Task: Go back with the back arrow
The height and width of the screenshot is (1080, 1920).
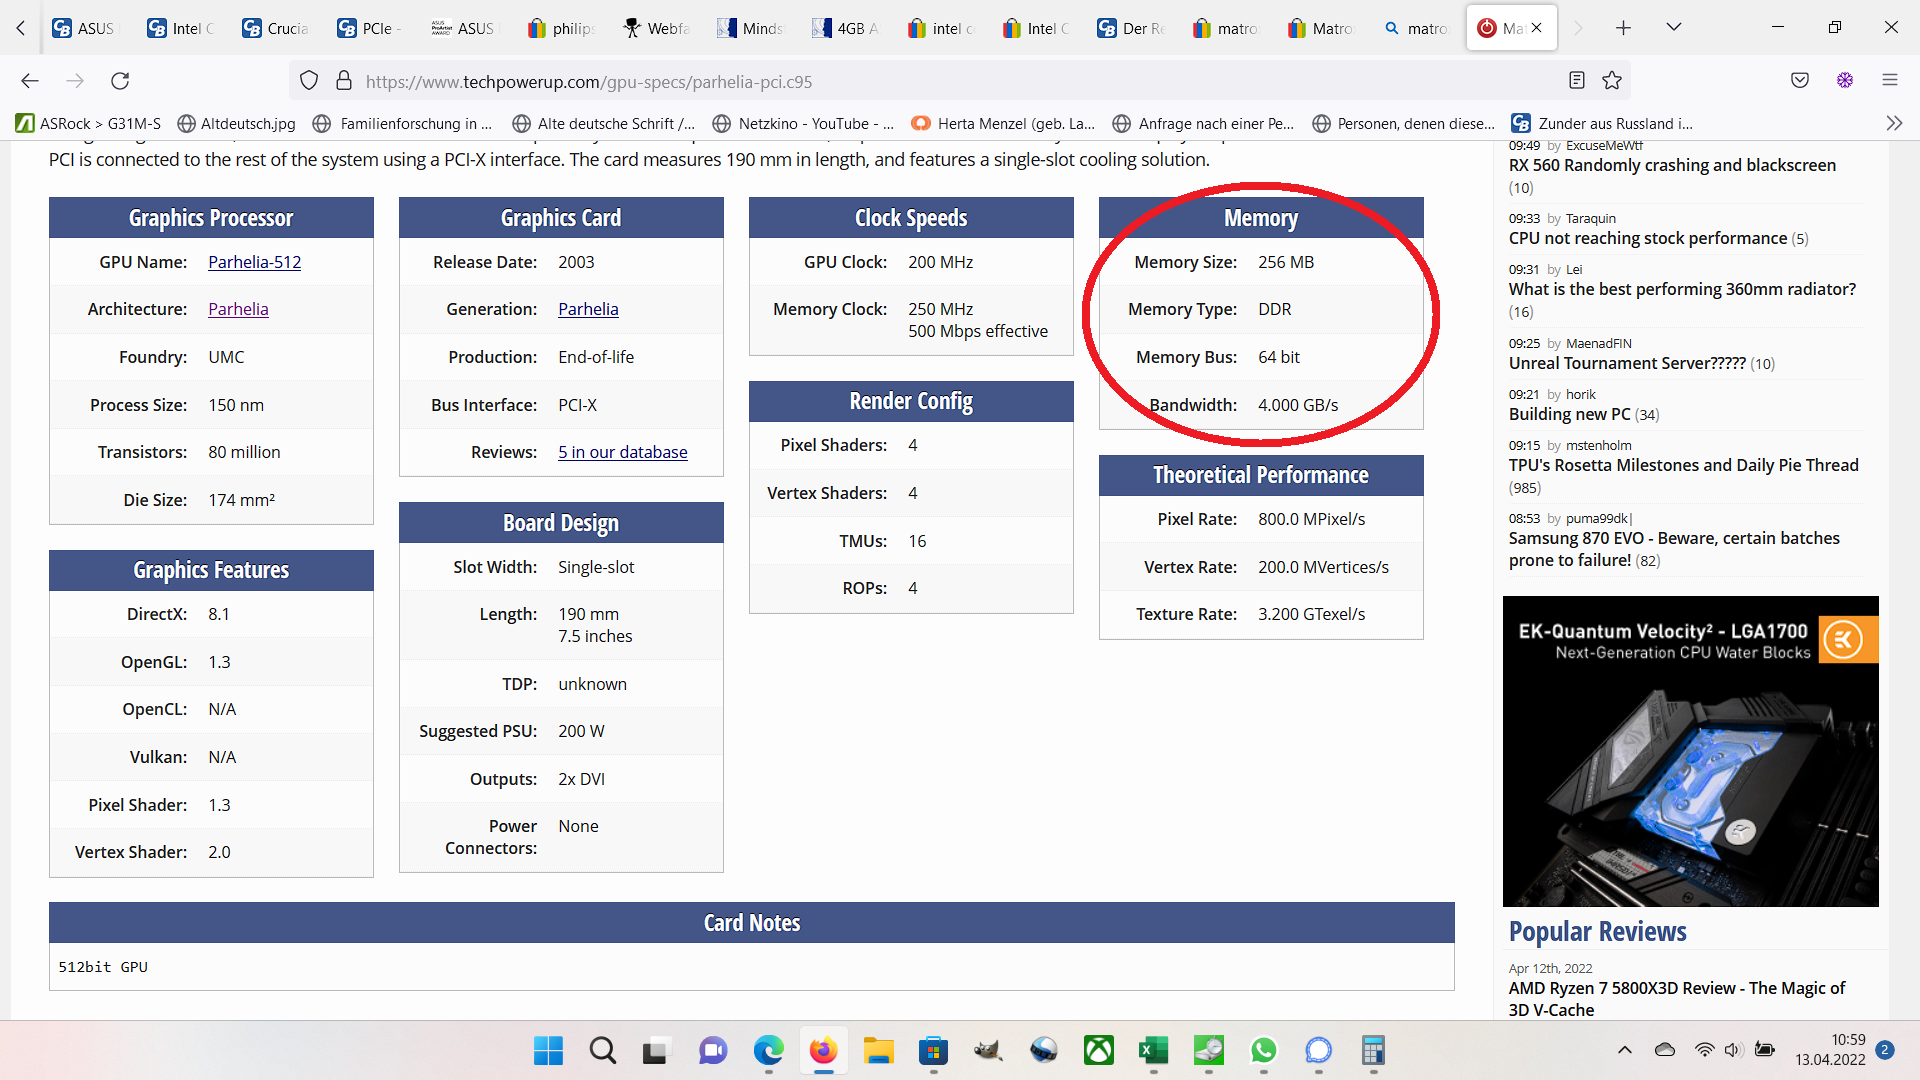Action: (x=30, y=81)
